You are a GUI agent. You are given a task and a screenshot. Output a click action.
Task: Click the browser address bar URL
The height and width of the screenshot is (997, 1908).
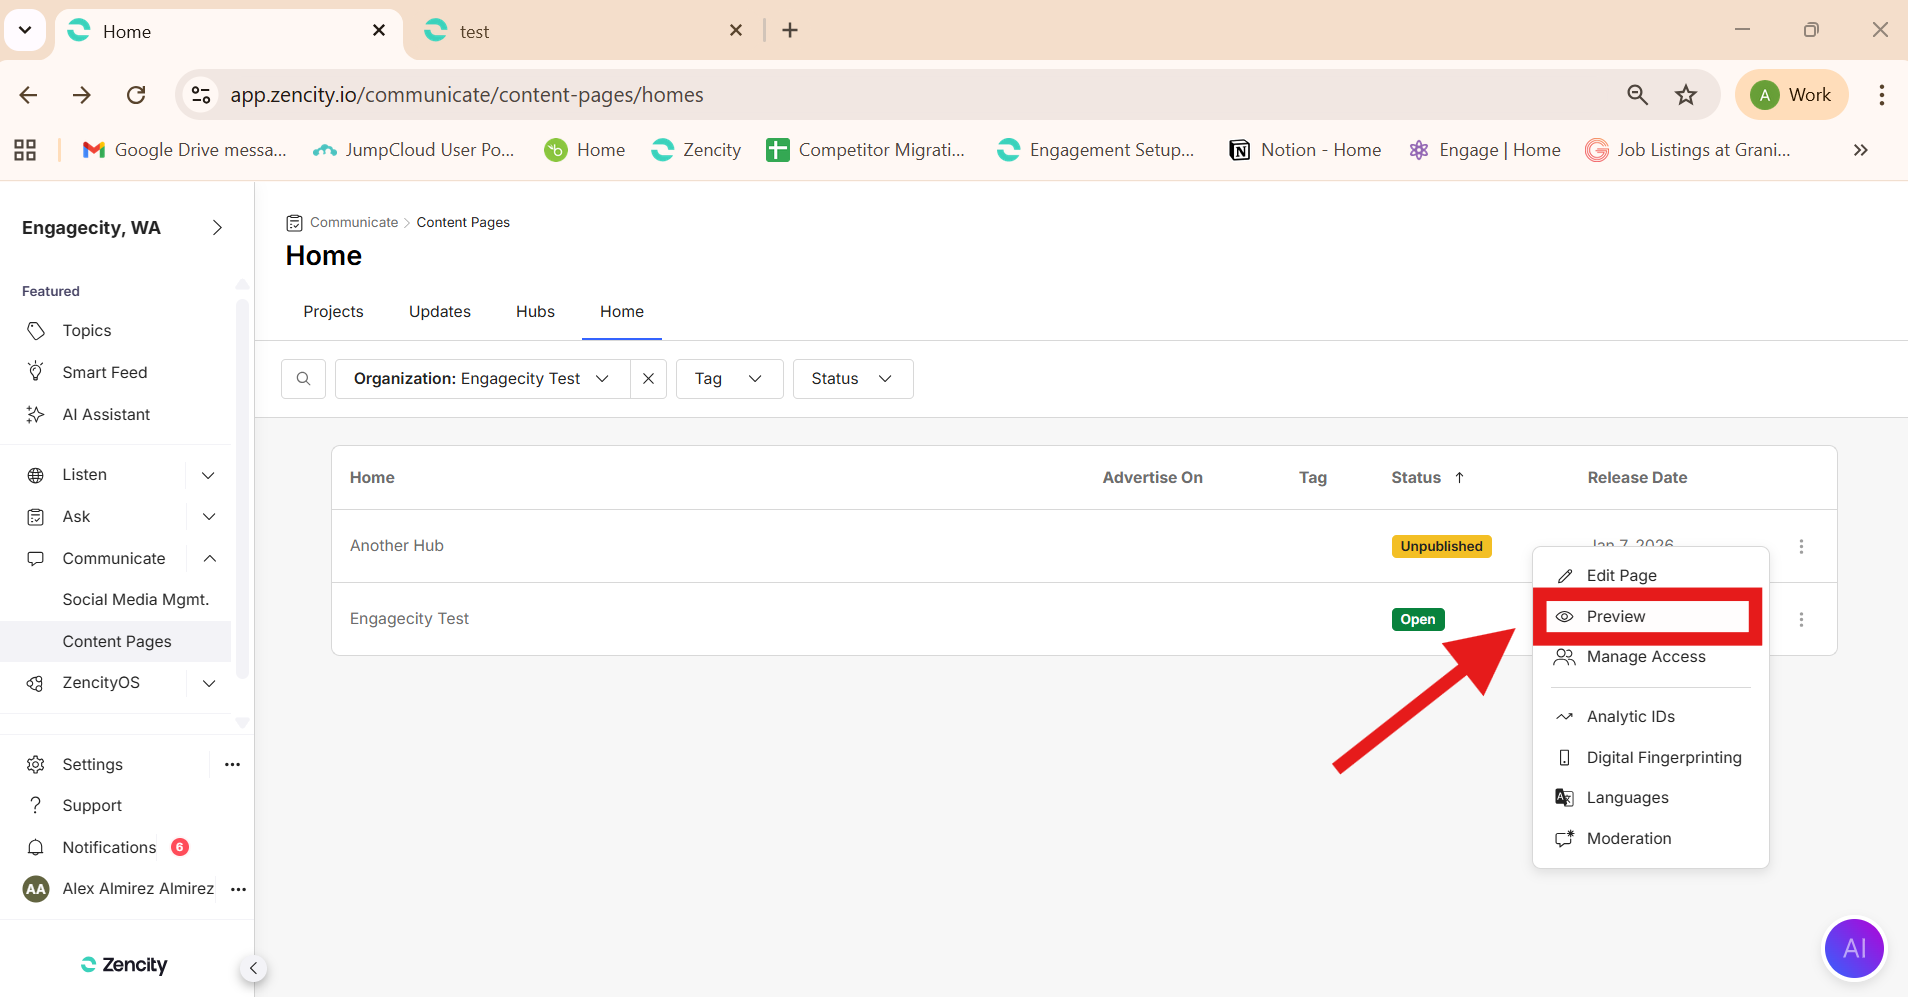coord(467,95)
